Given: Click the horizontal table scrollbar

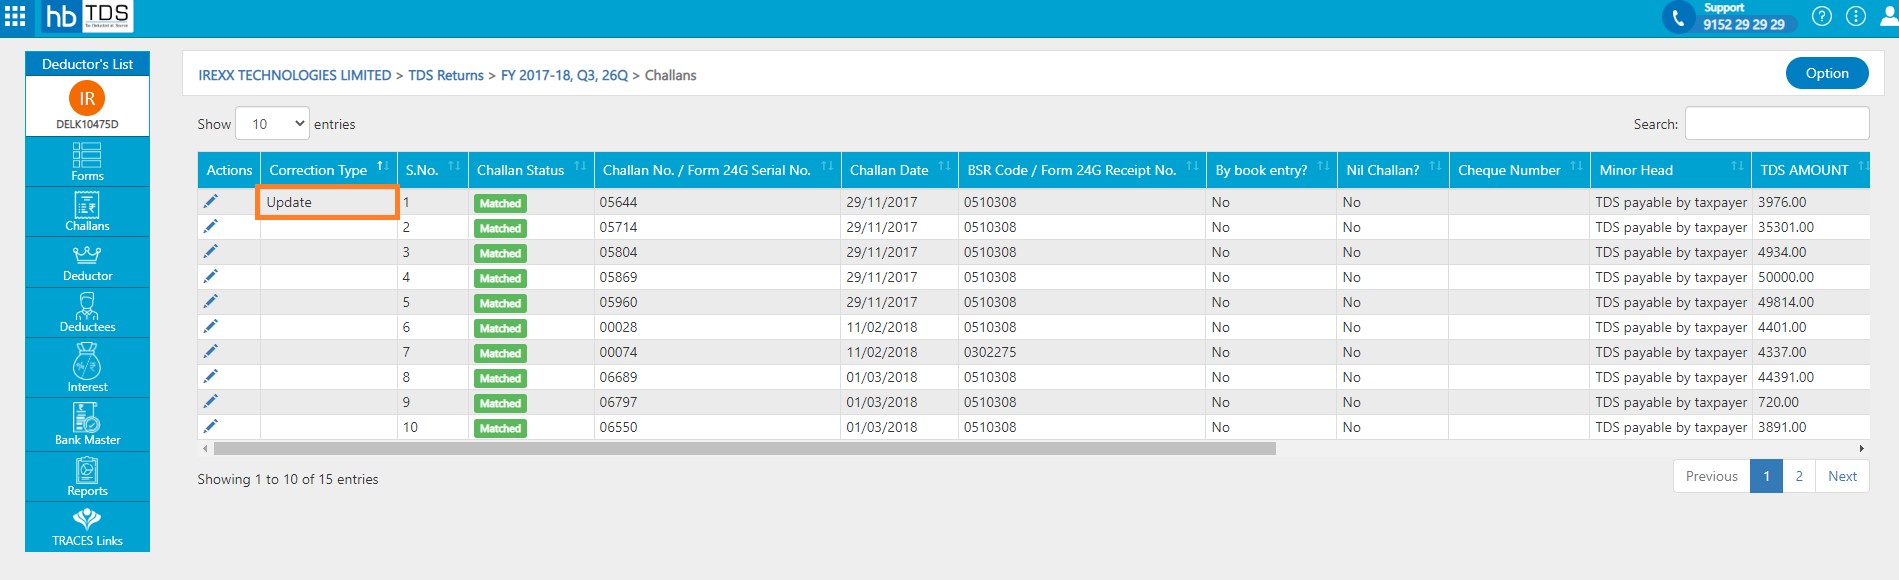Looking at the screenshot, I should 745,448.
